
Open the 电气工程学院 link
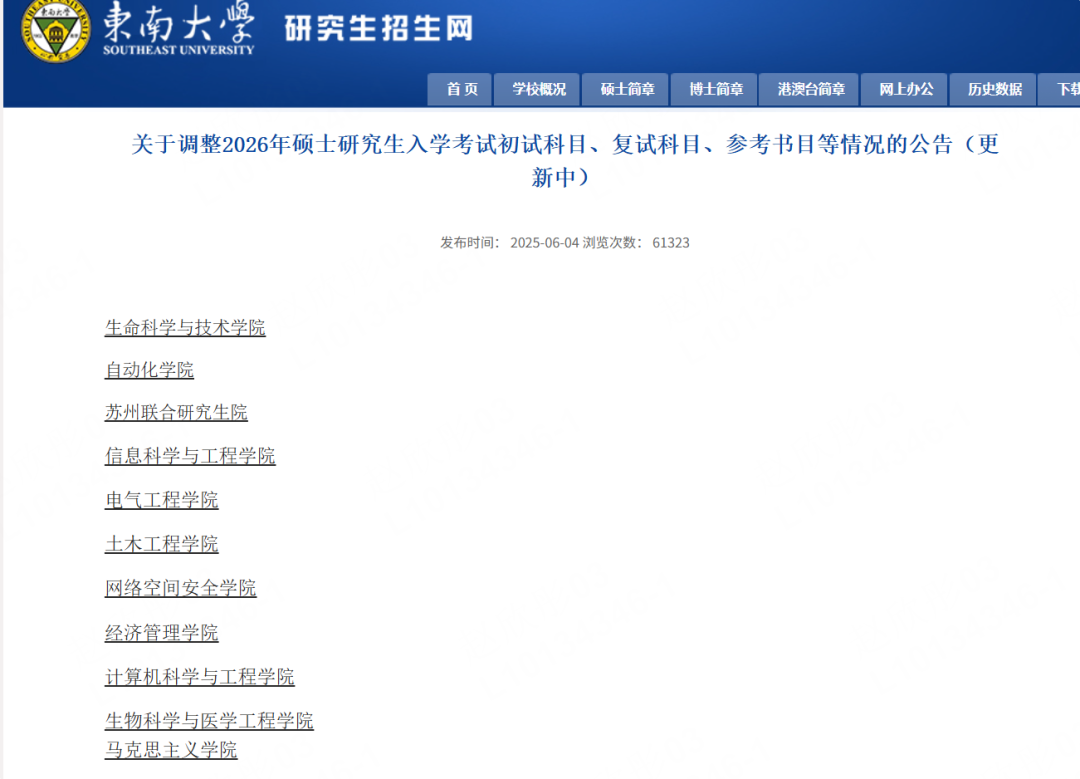162,500
